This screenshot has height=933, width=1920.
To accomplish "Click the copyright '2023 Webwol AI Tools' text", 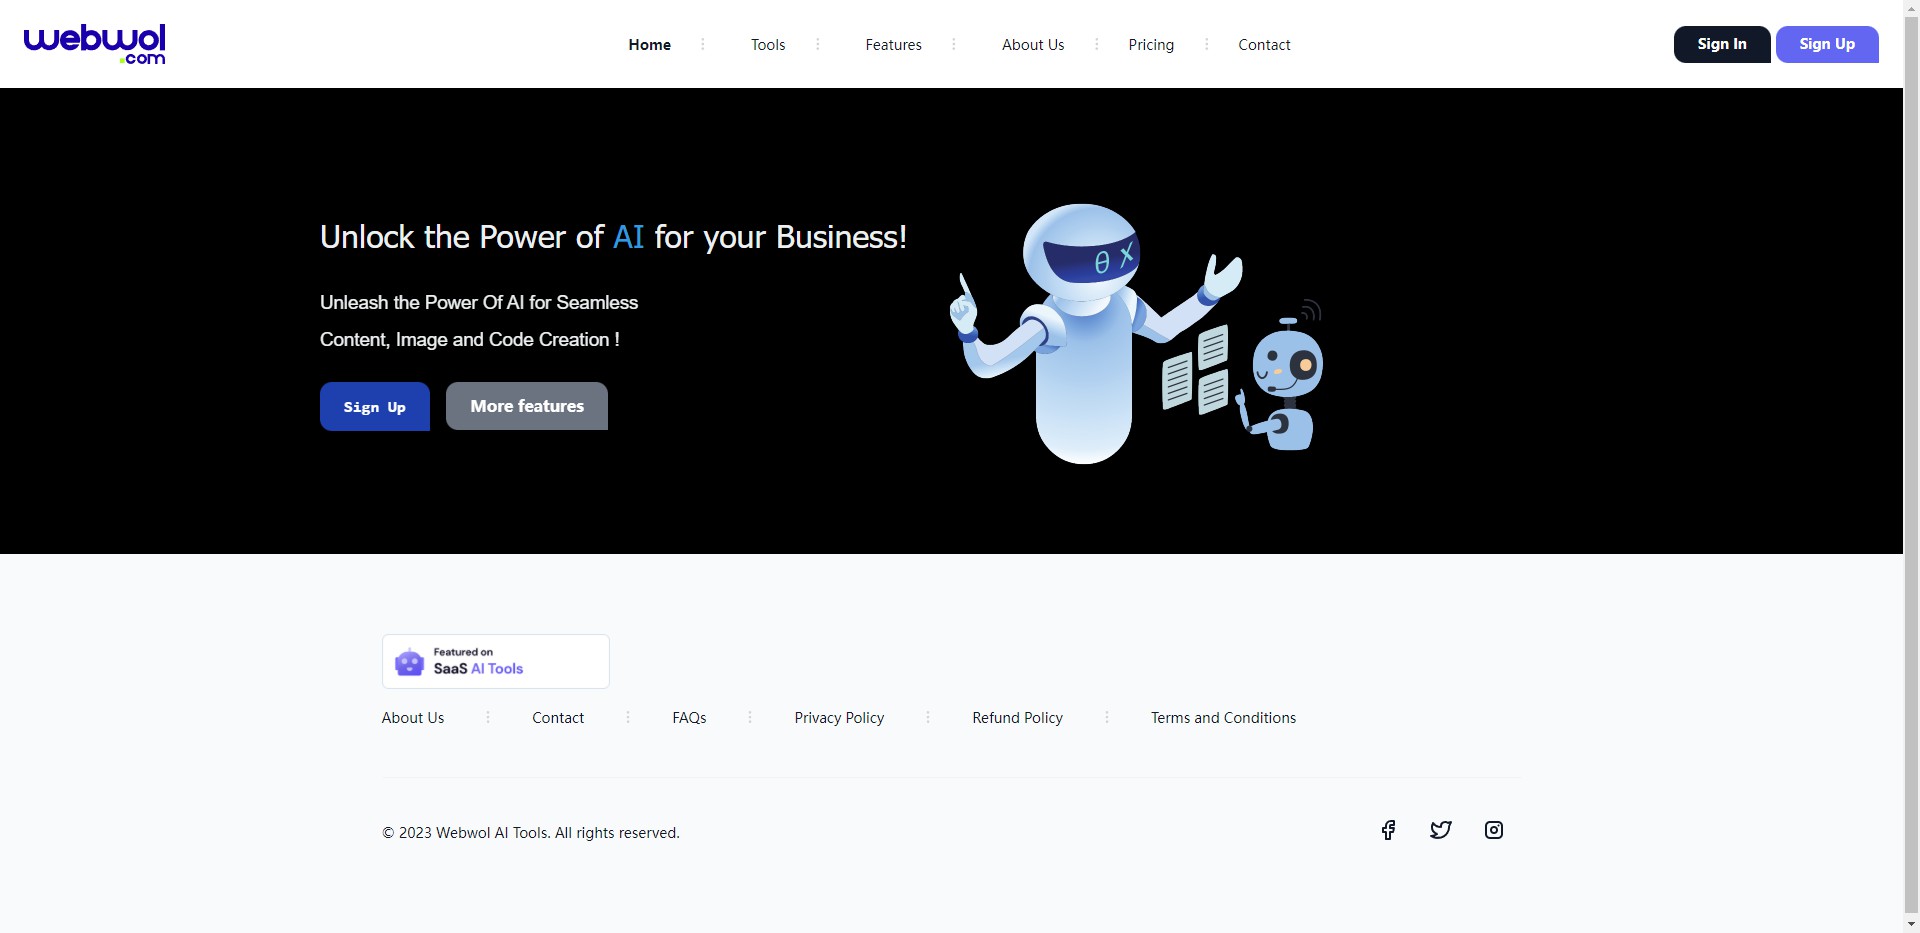I will (x=531, y=833).
